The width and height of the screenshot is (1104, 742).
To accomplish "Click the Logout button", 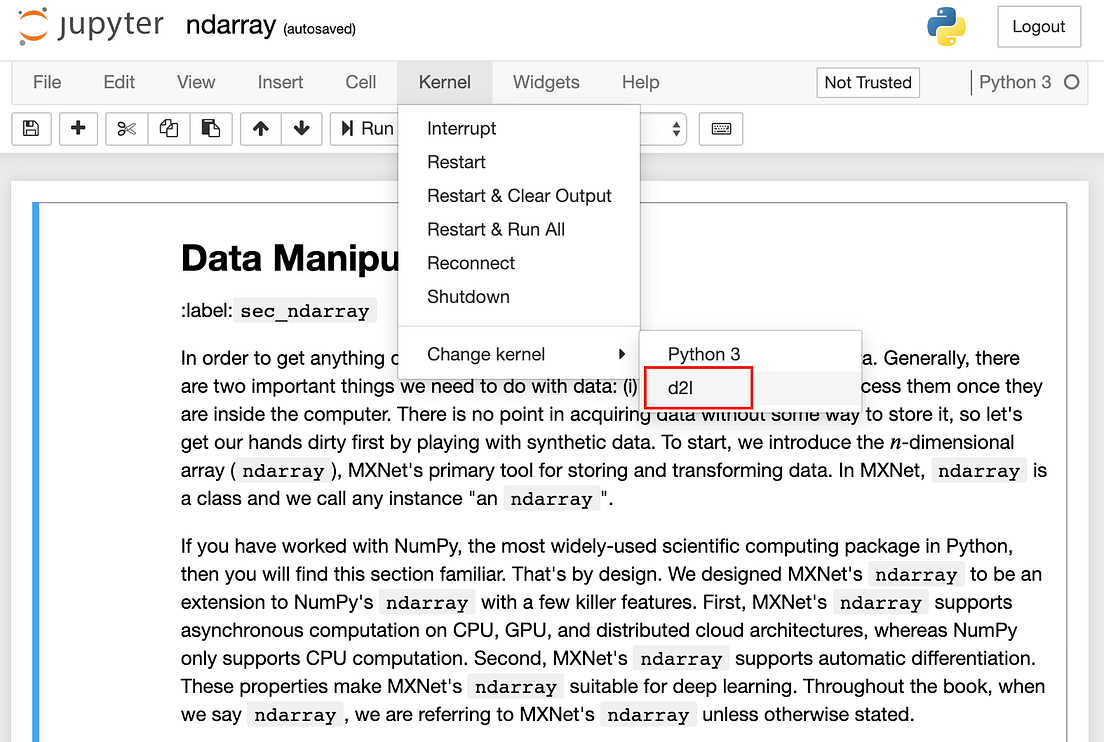I will coord(1038,26).
